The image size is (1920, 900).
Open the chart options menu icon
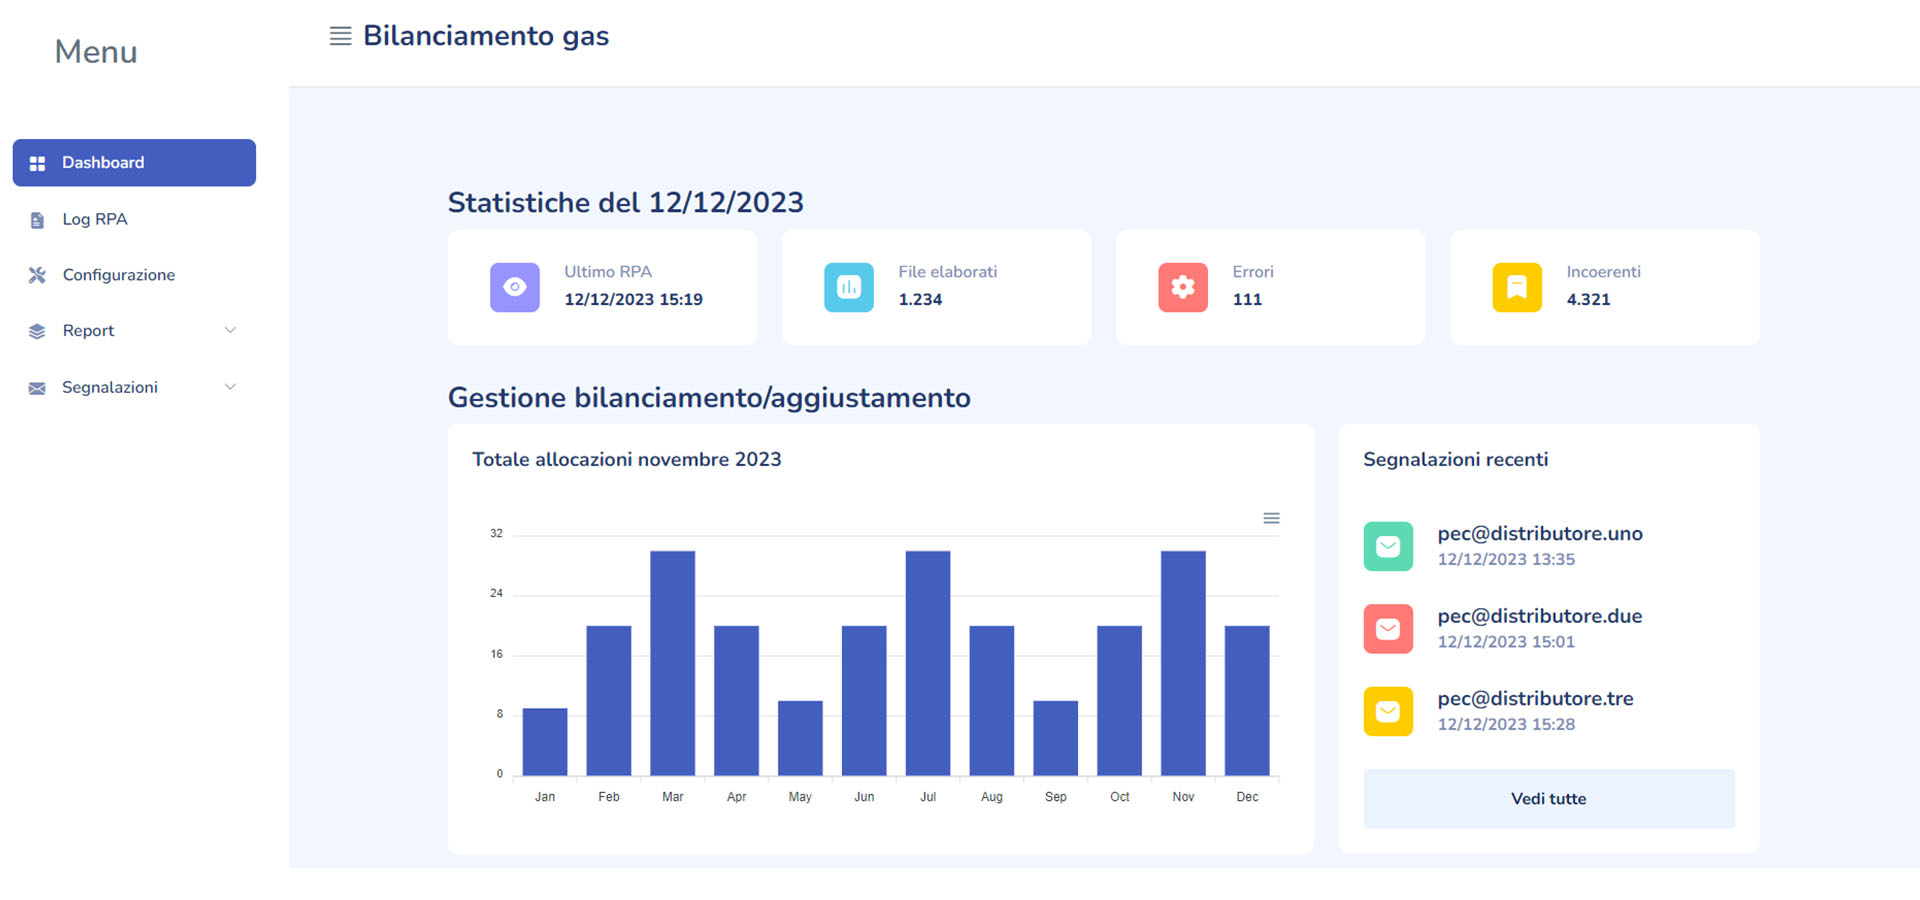pos(1271,518)
